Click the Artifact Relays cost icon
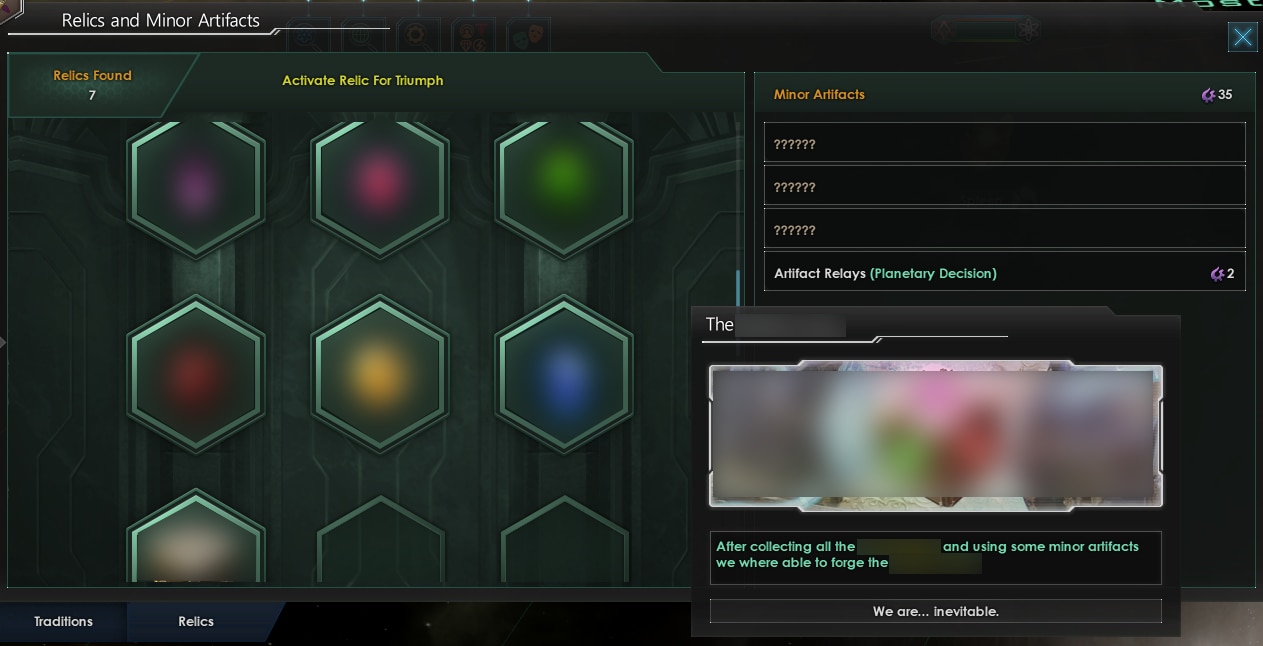 tap(1216, 274)
